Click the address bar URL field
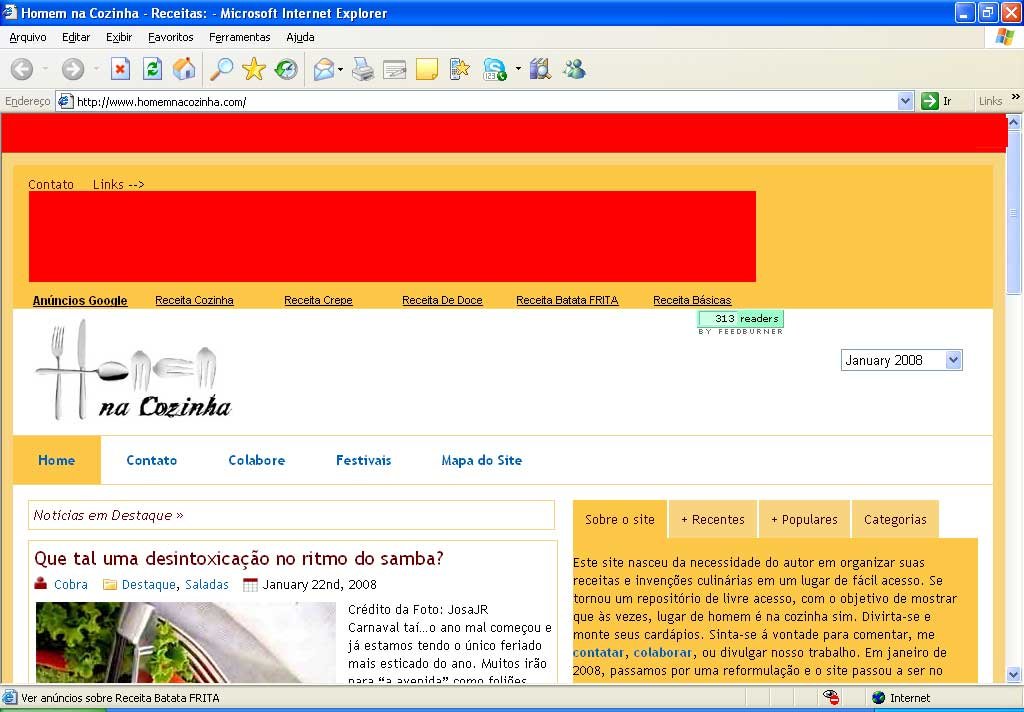 point(480,101)
